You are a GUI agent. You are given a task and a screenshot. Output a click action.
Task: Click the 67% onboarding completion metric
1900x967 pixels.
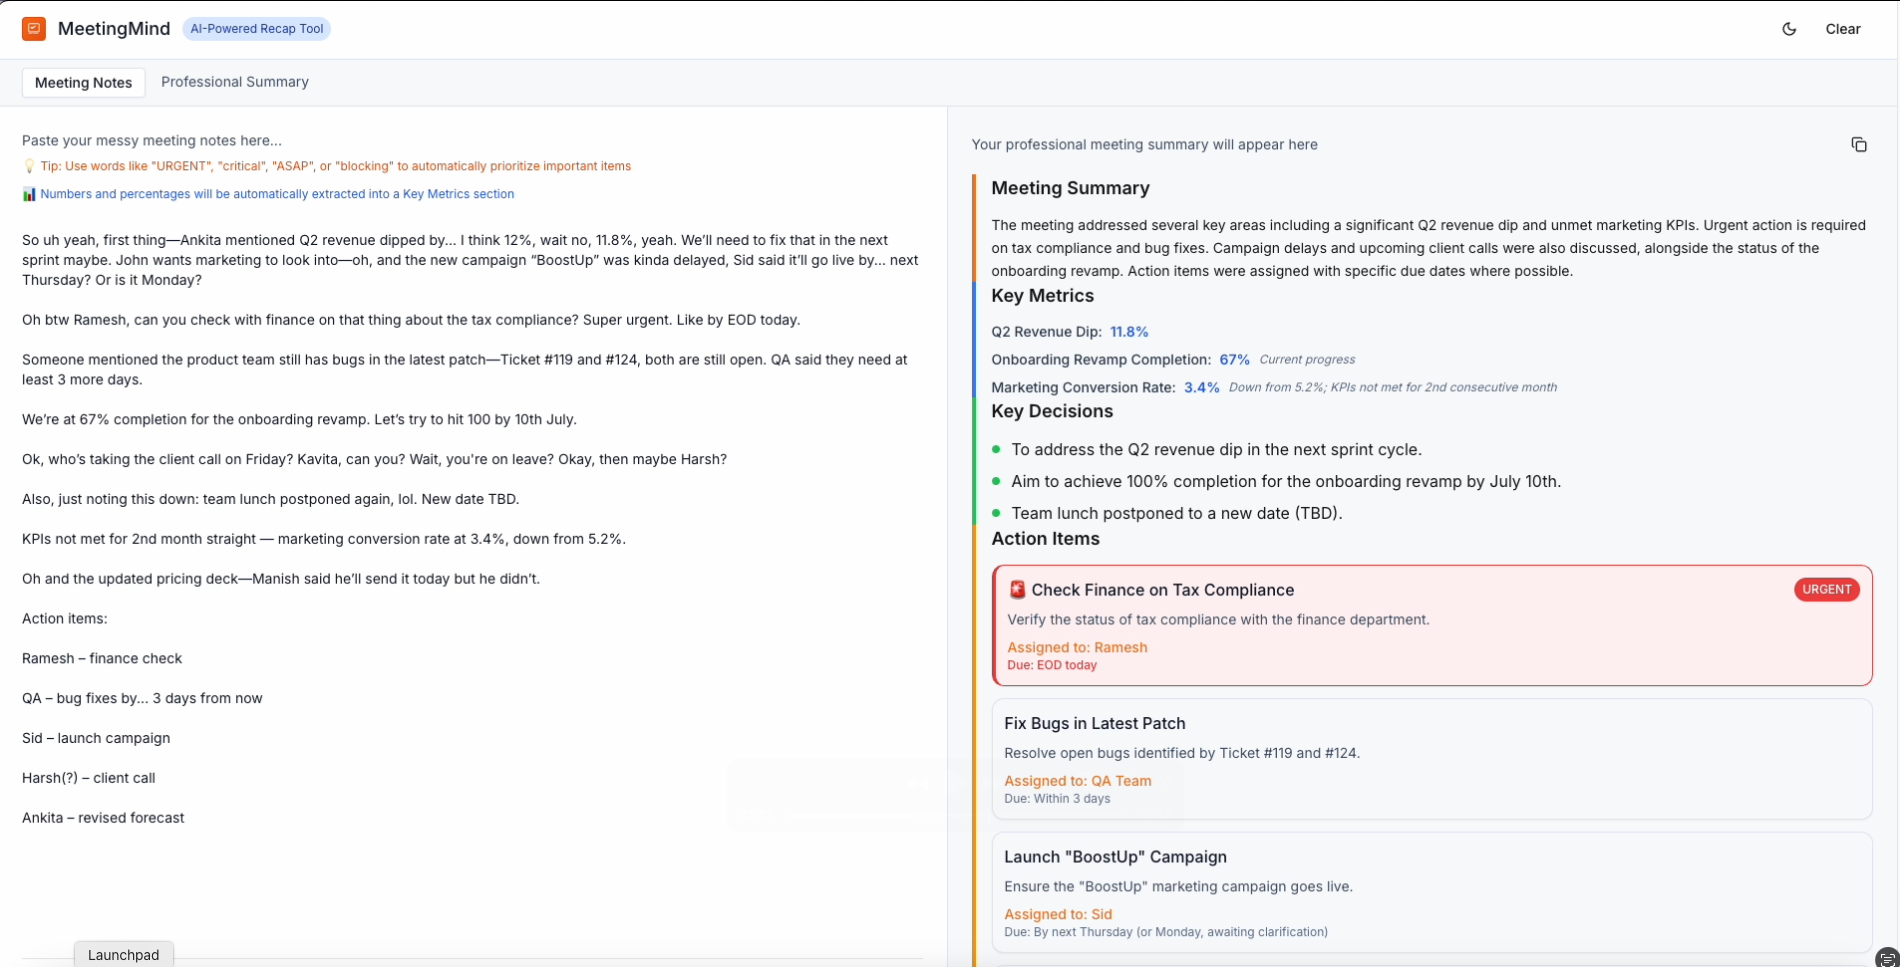pos(1234,359)
